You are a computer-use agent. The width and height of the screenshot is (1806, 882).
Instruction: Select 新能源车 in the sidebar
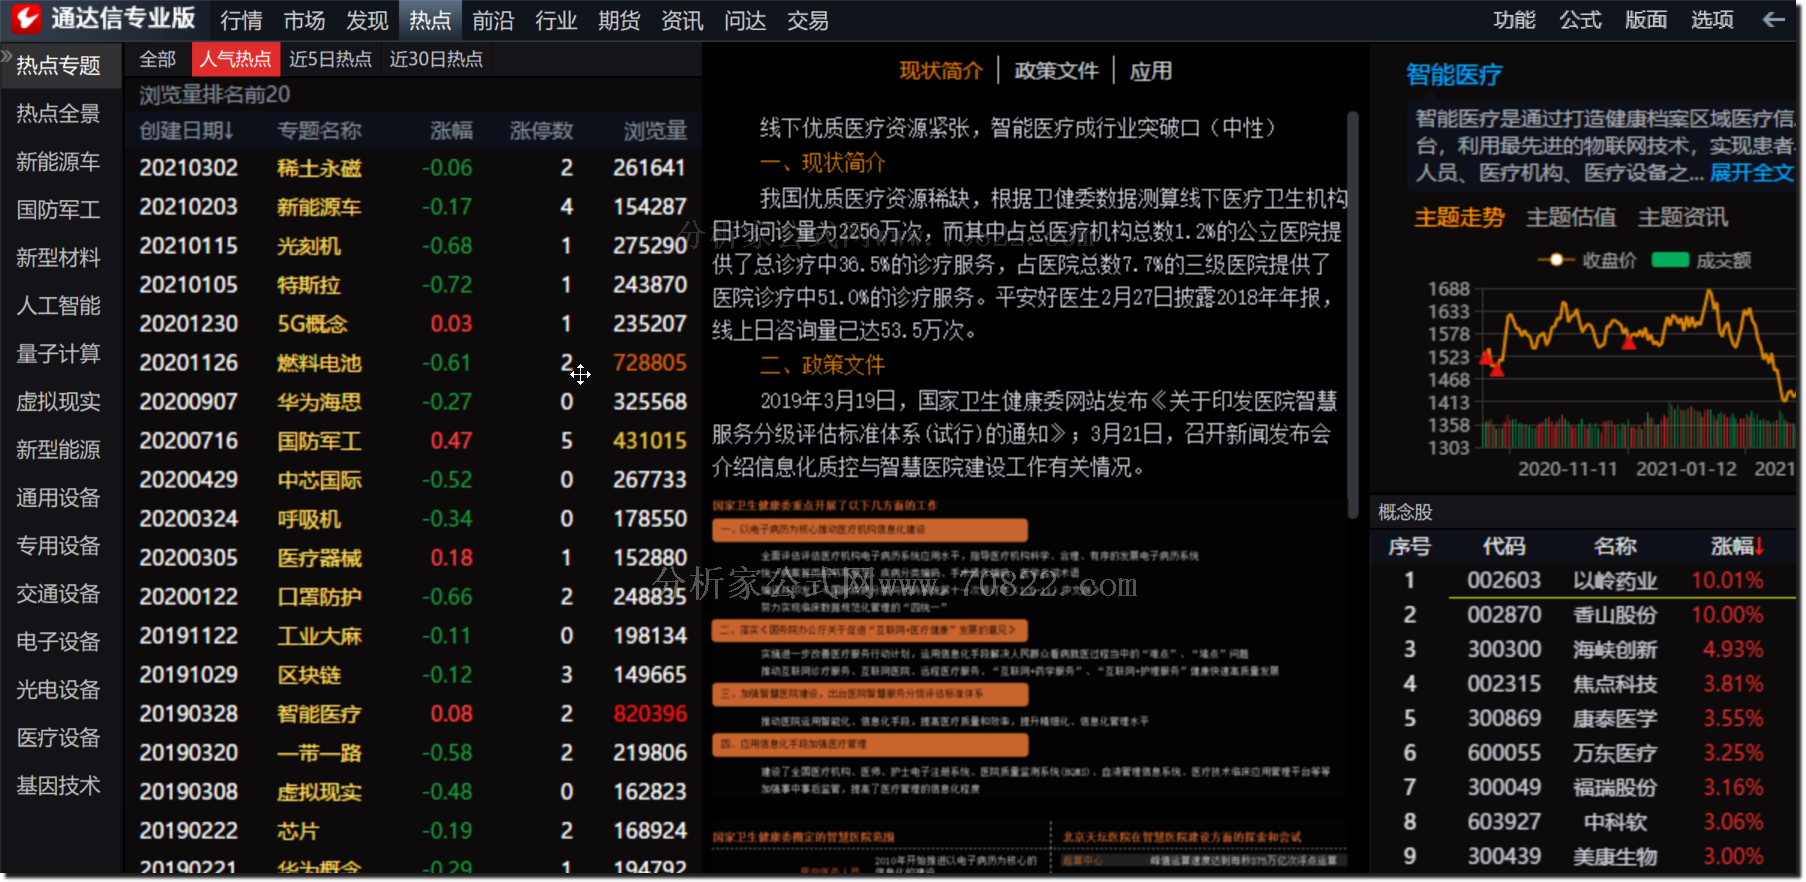pyautogui.click(x=58, y=162)
